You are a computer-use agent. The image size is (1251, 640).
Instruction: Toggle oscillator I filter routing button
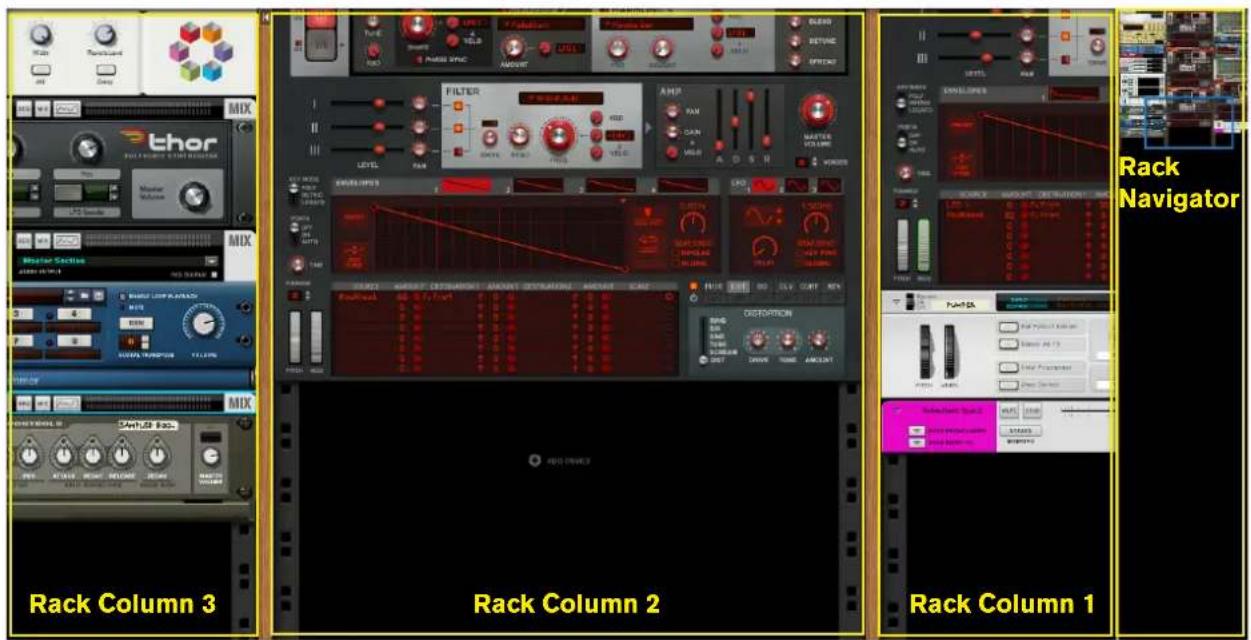pyautogui.click(x=460, y=104)
